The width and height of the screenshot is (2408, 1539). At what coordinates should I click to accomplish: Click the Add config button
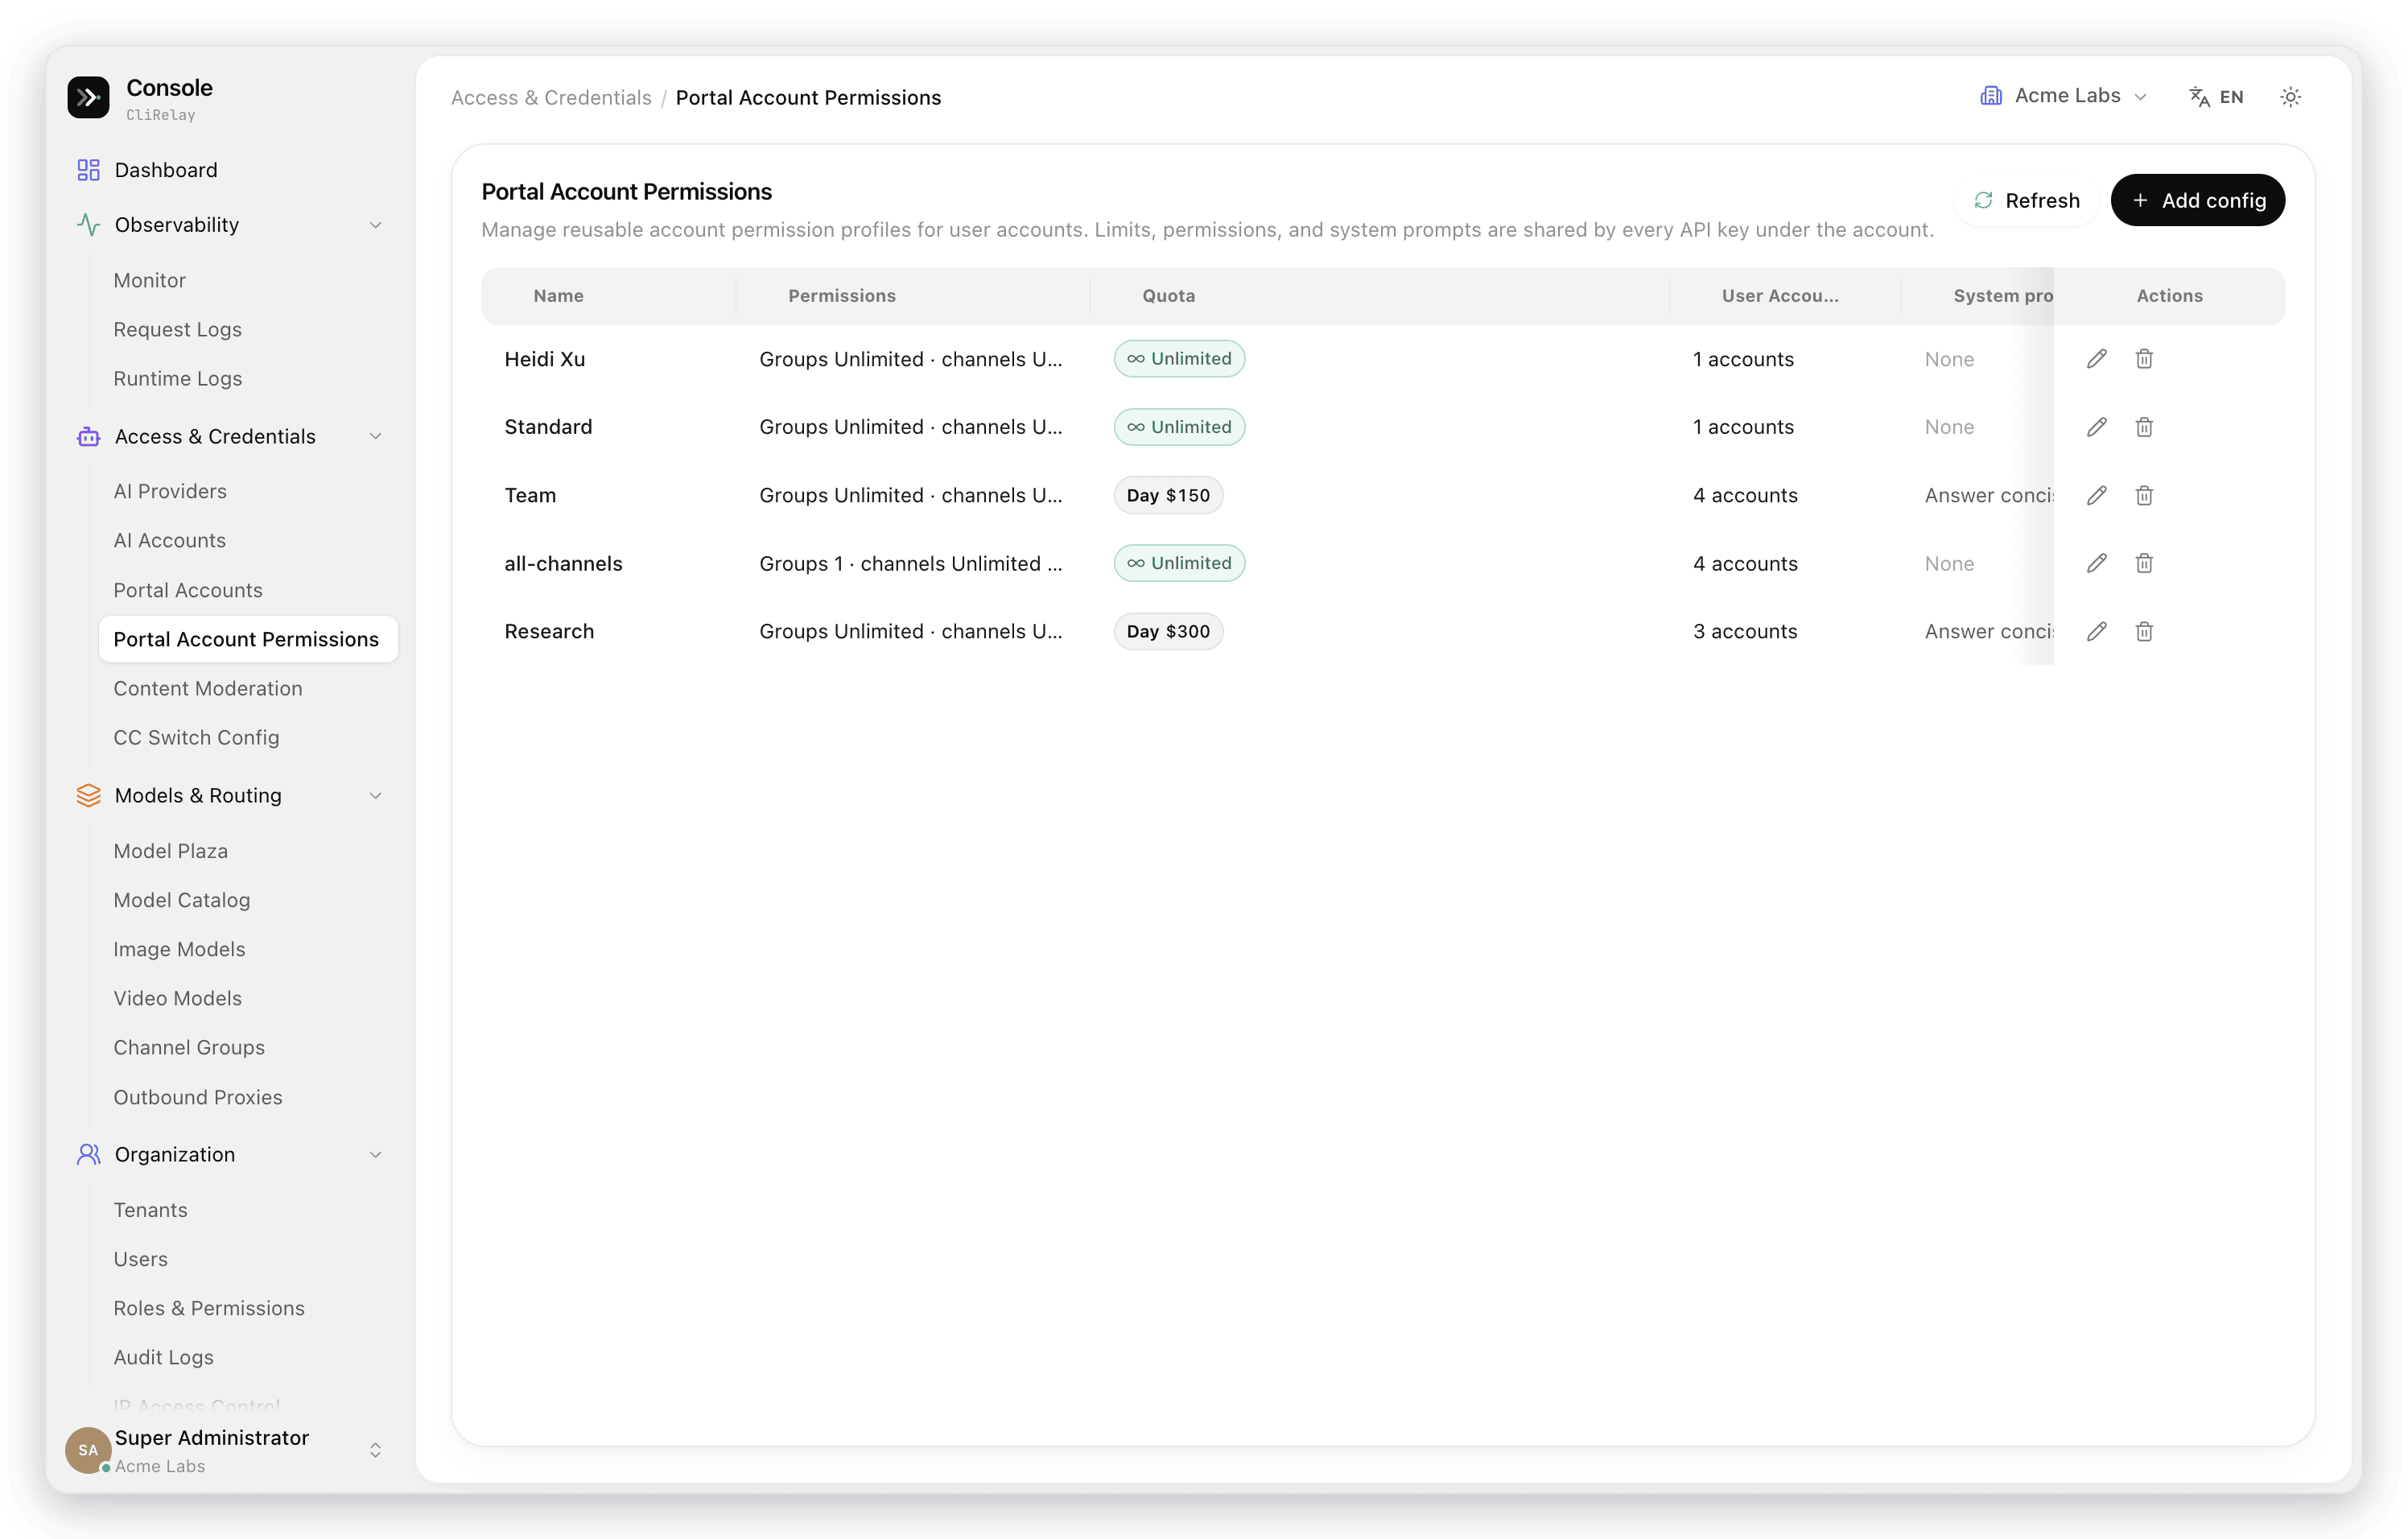coord(2198,200)
